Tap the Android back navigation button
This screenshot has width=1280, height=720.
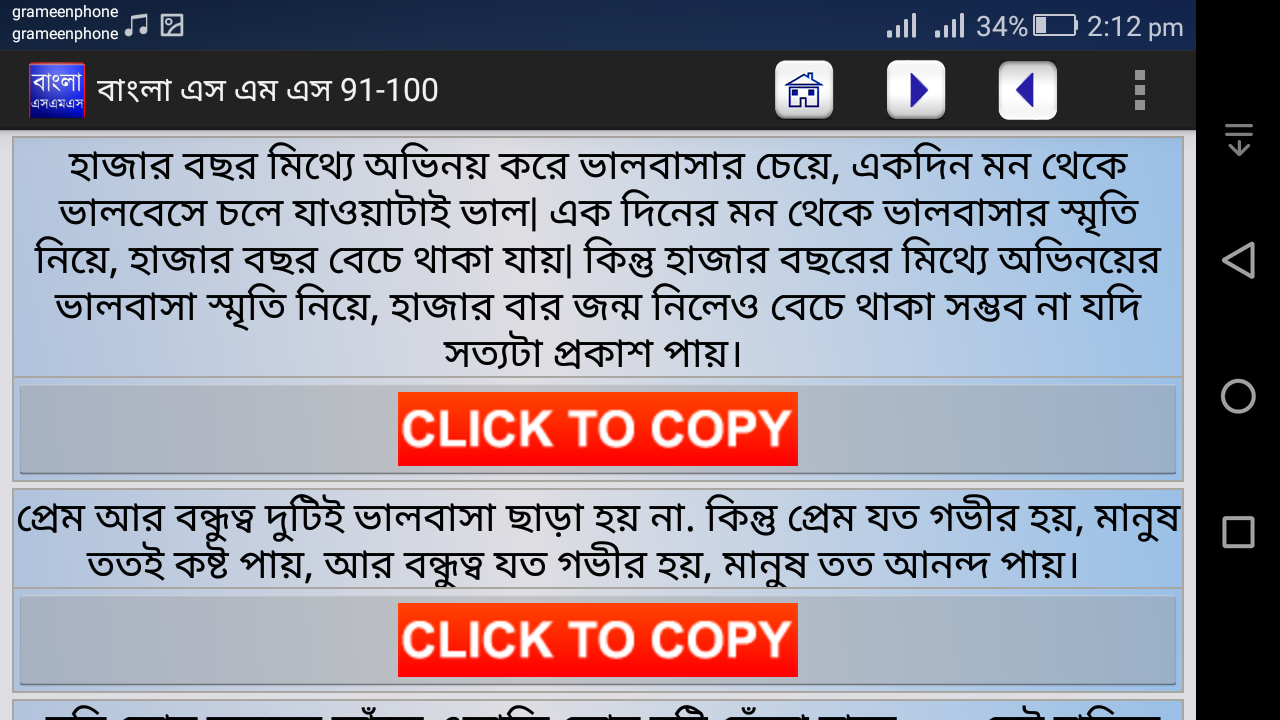coord(1238,260)
